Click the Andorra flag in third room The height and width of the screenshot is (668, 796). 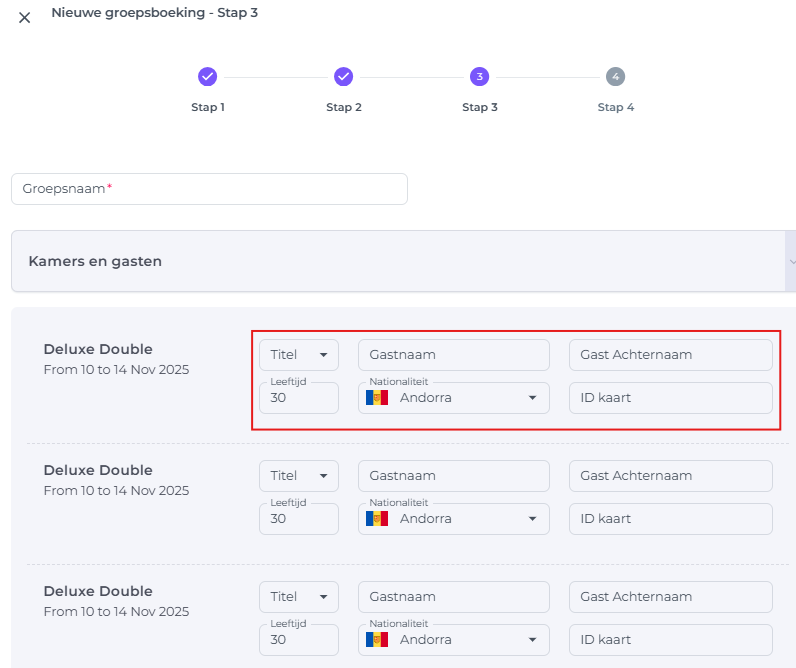[x=377, y=640]
